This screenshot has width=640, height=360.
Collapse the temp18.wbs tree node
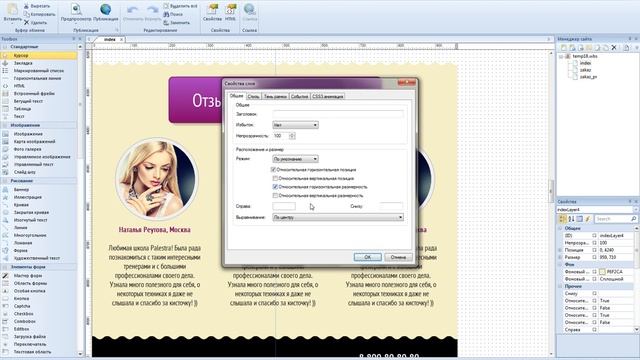tap(561, 56)
